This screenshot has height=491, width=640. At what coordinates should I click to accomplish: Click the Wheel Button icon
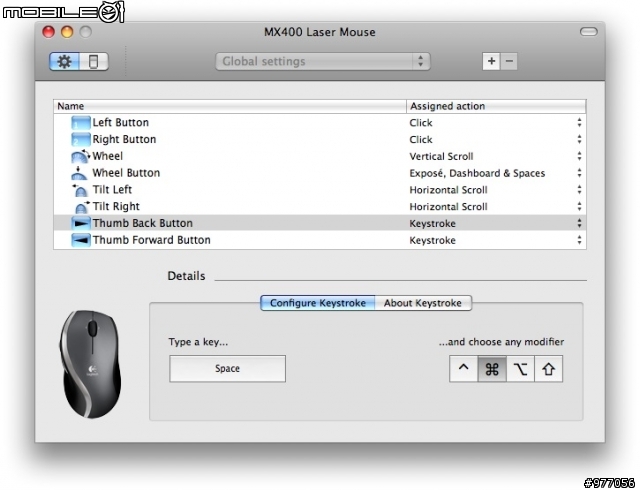point(79,173)
